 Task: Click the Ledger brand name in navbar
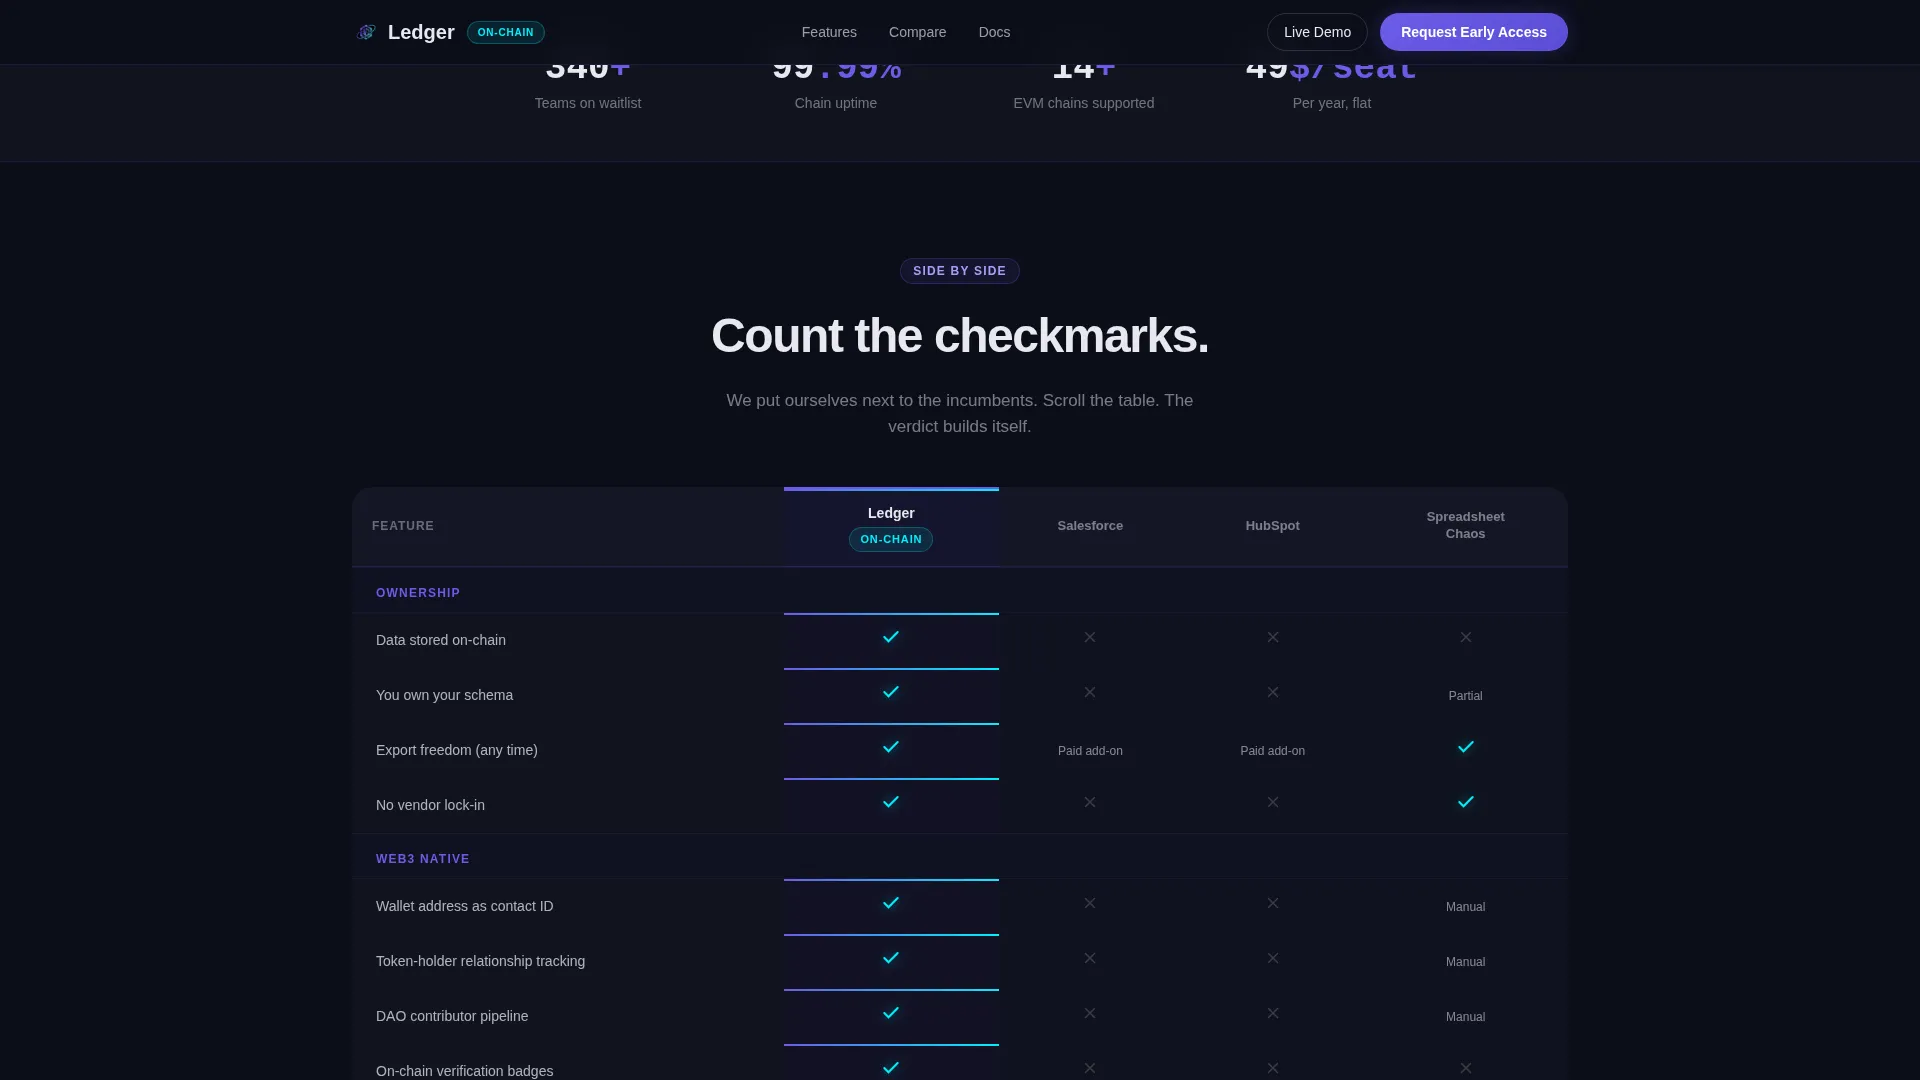(421, 32)
